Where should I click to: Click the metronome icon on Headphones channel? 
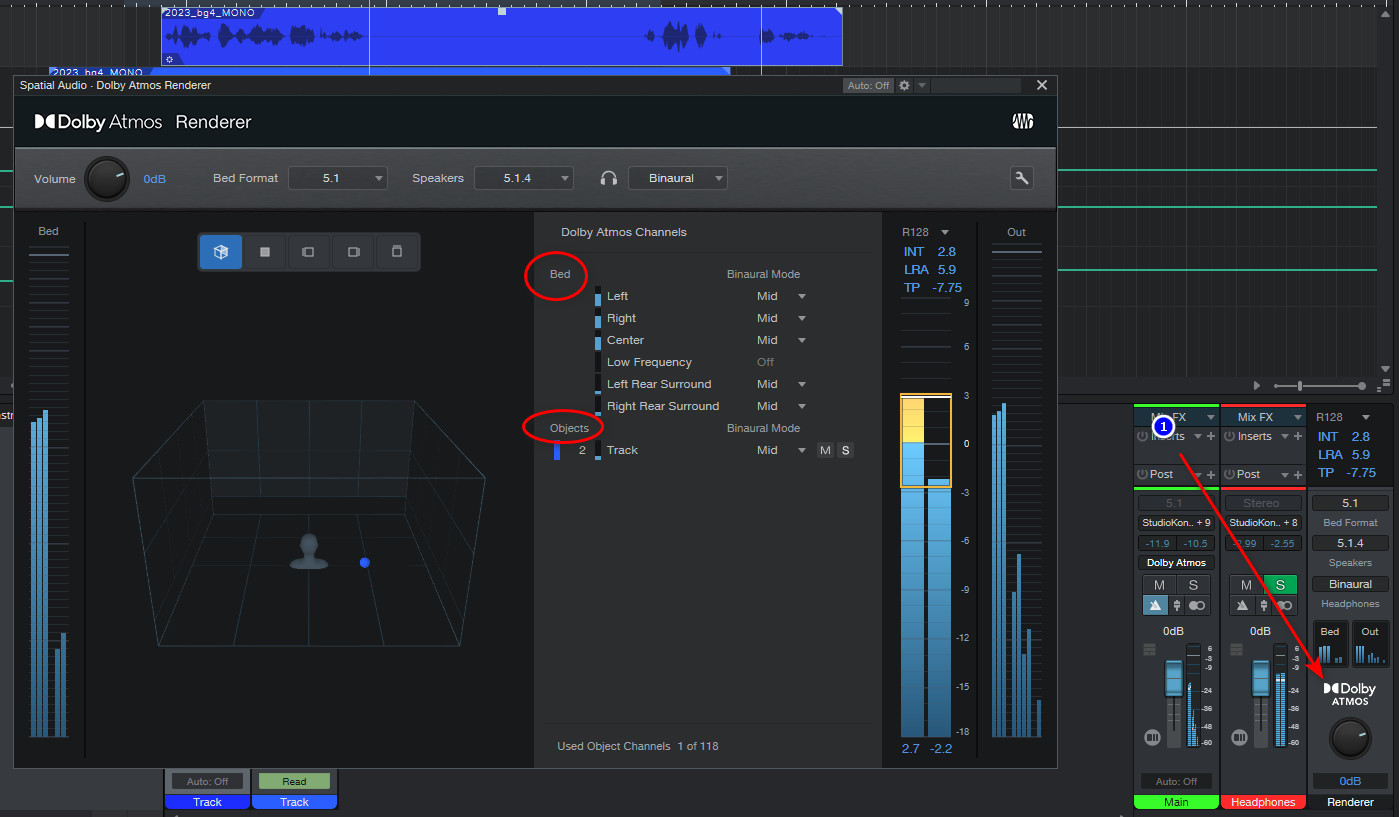pos(1242,605)
